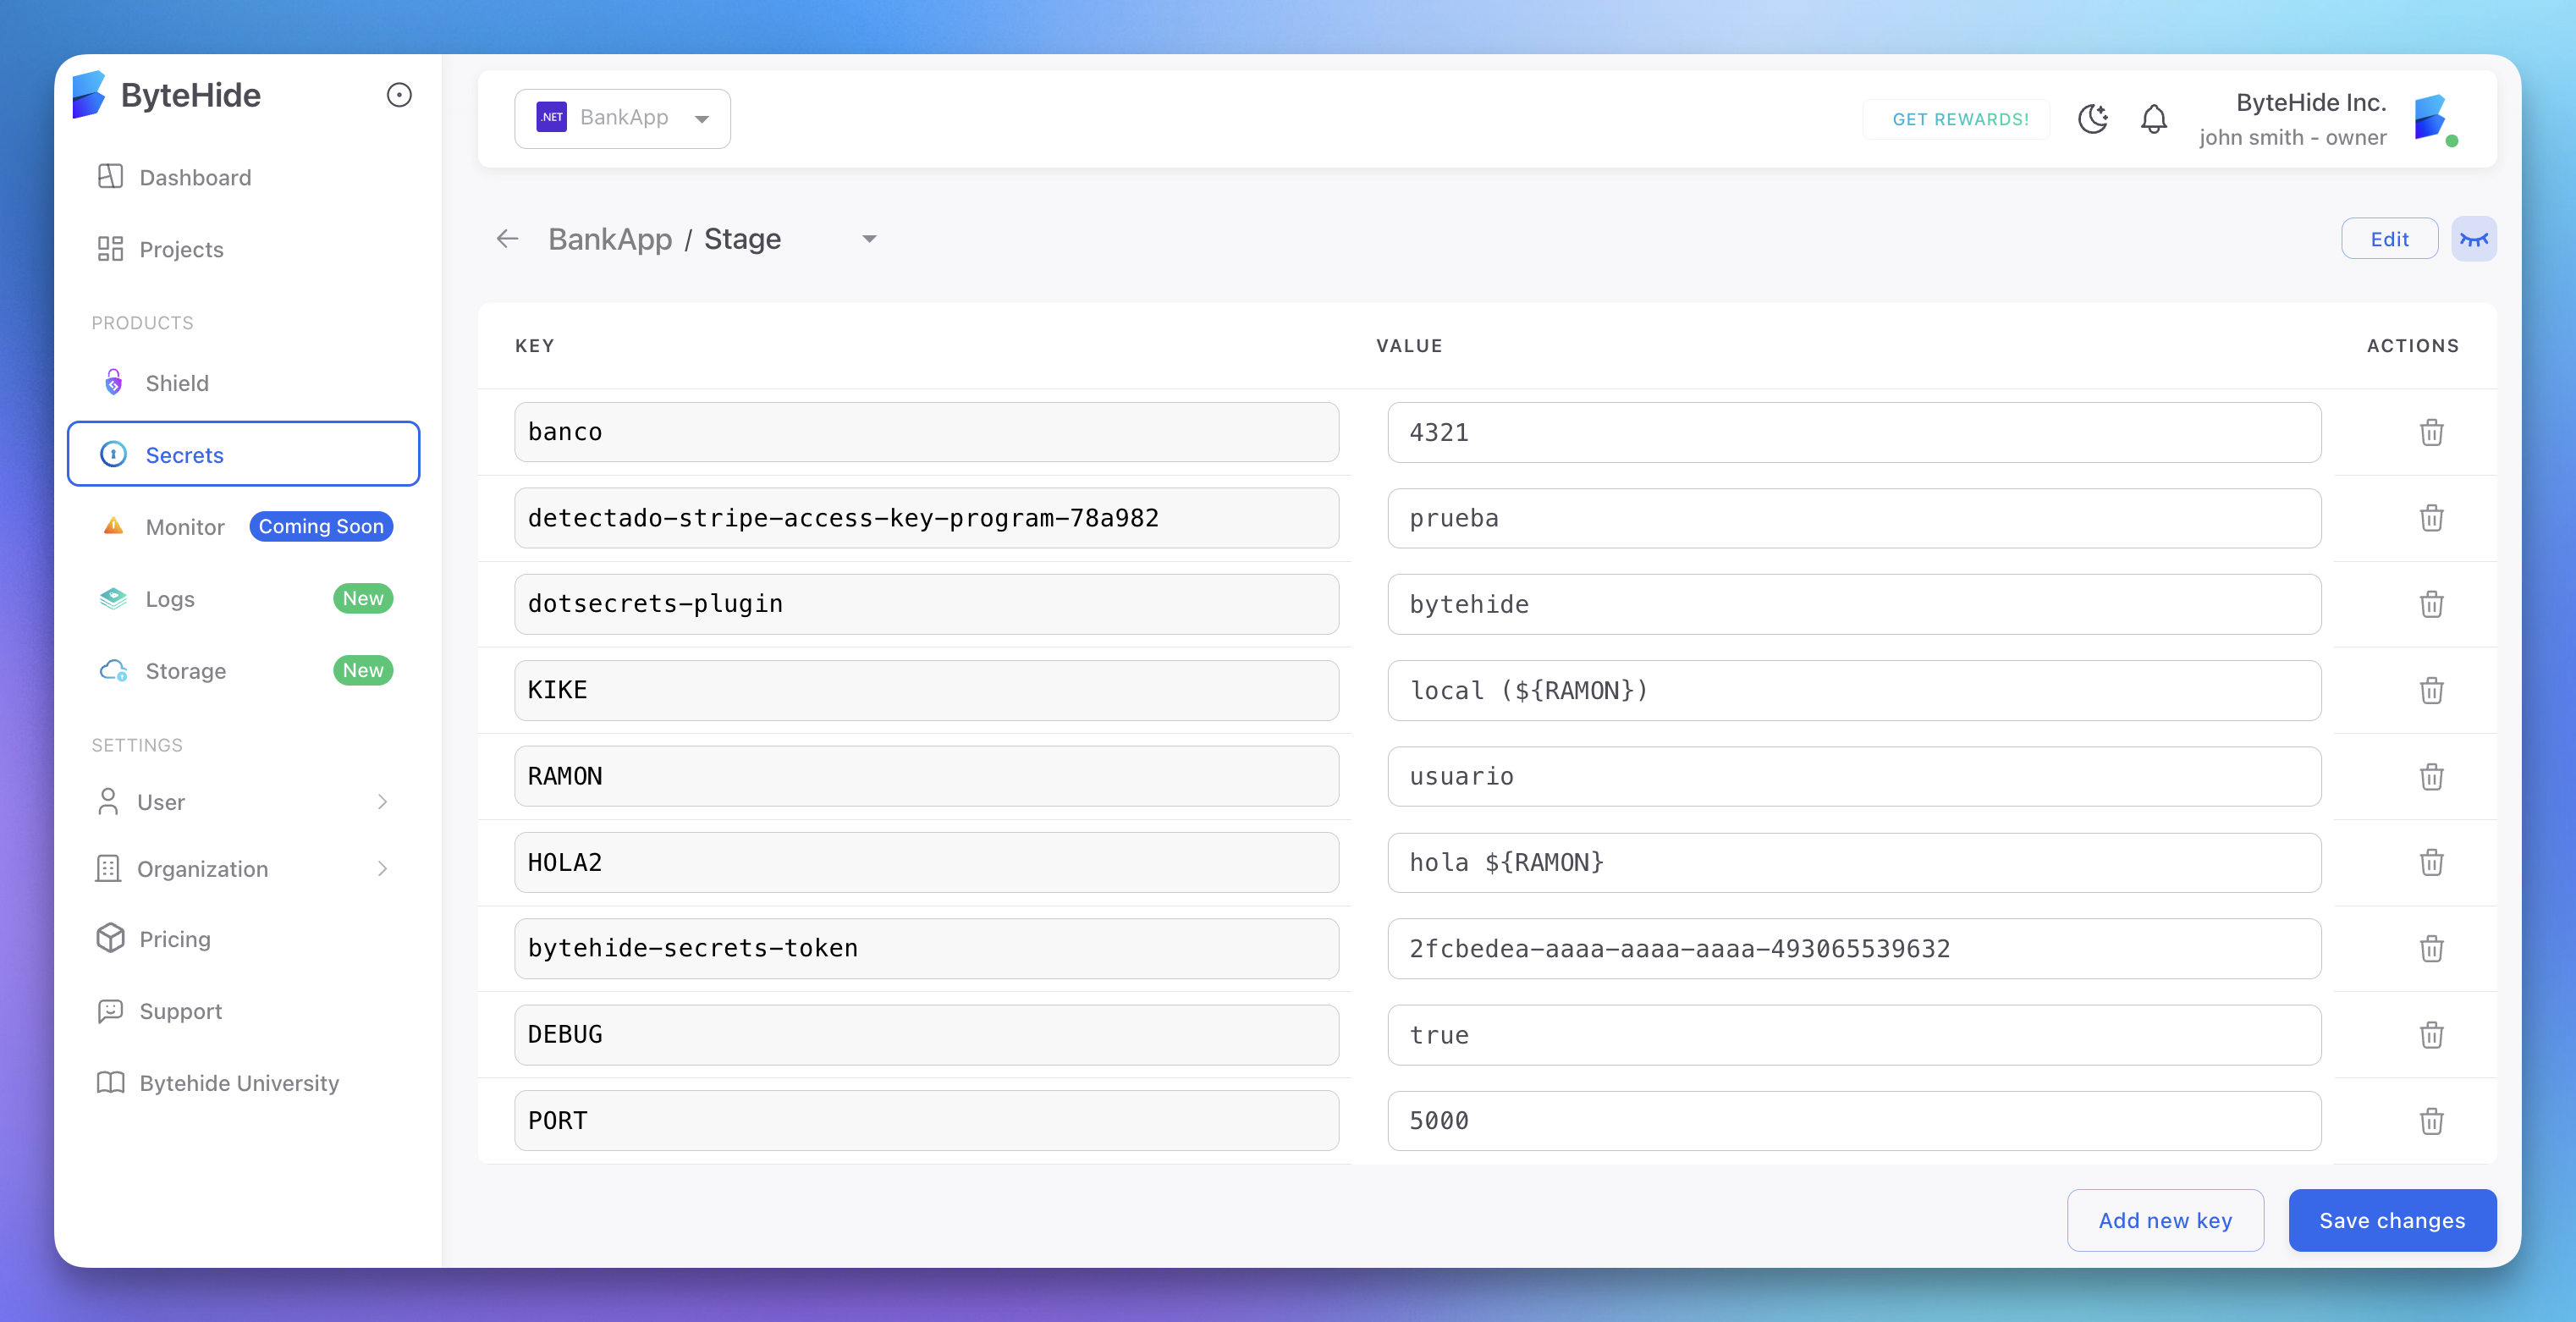Open the BankApp project dropdown
The image size is (2576, 1322).
pyautogui.click(x=622, y=119)
